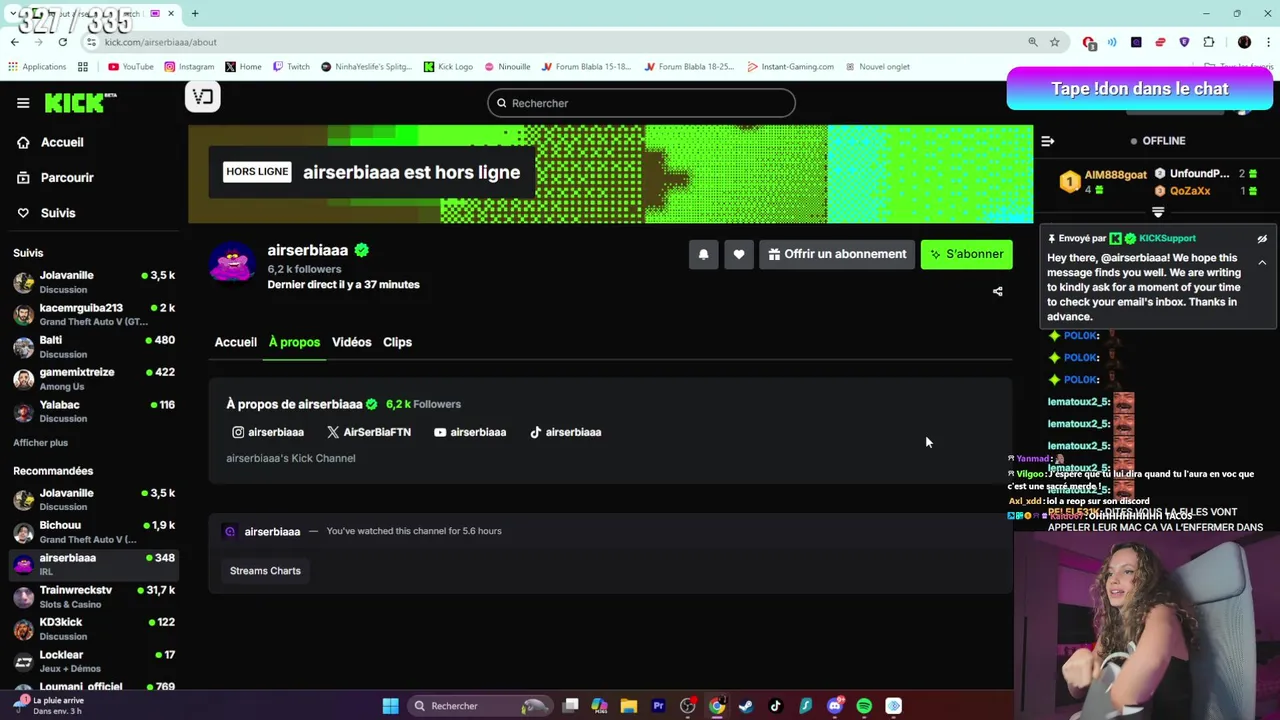Collapse the chat panel with arrow icon

1047,141
